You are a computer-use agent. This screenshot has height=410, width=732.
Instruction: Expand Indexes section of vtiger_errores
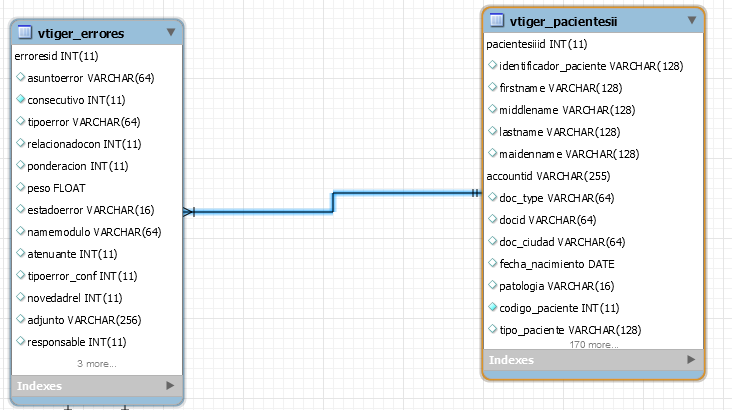[170, 386]
